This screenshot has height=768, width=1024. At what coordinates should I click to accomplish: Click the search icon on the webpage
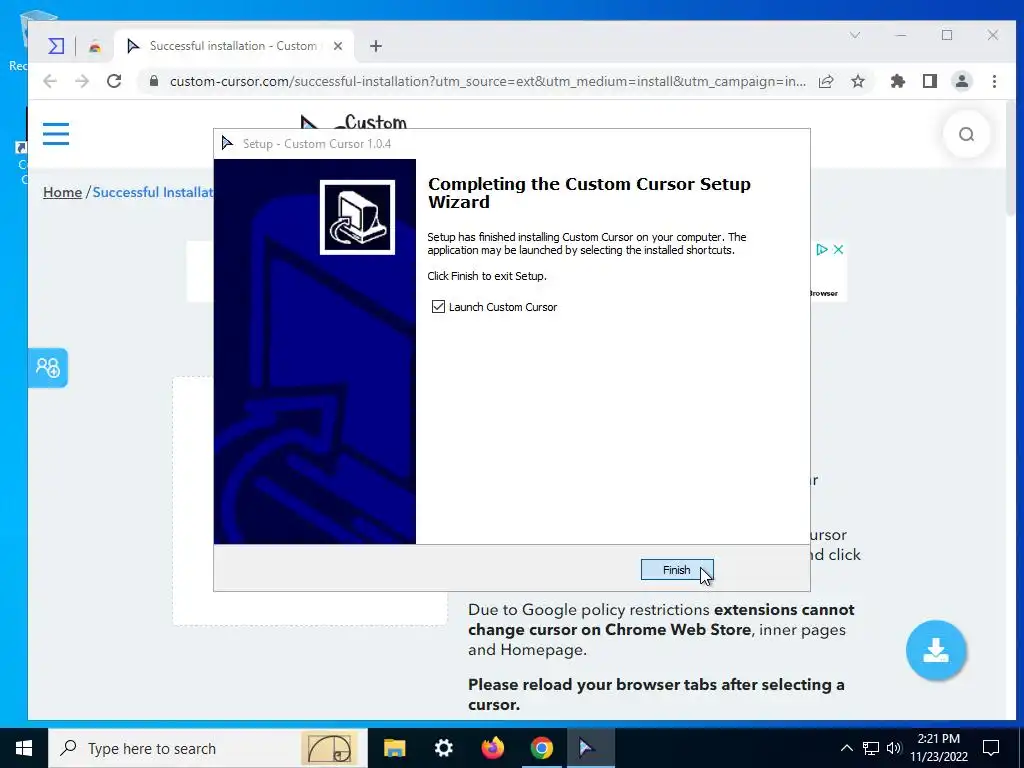[967, 135]
